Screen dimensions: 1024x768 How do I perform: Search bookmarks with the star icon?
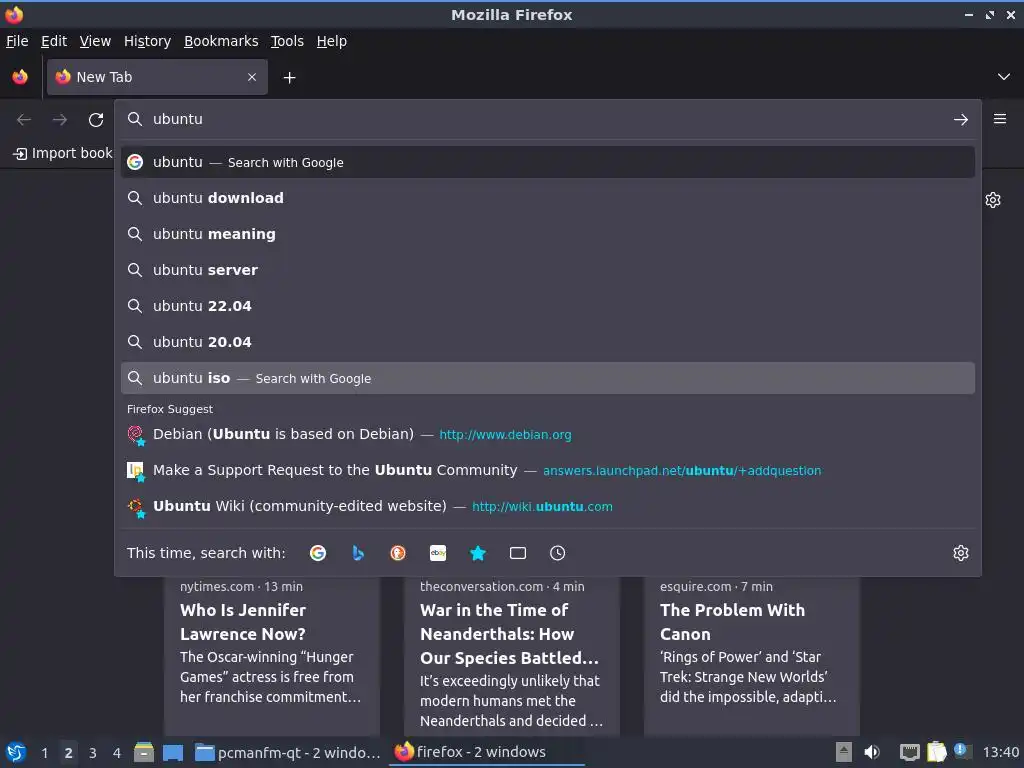[478, 553]
